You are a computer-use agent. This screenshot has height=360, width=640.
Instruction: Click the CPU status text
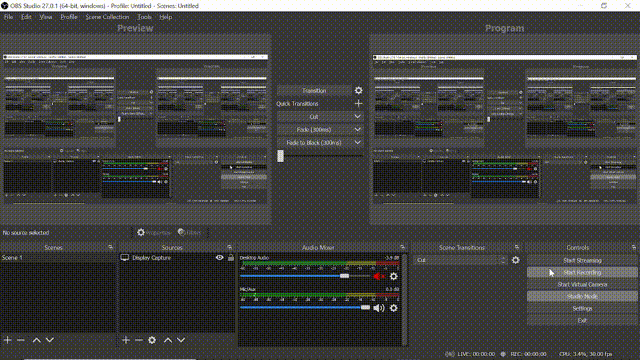tap(586, 354)
